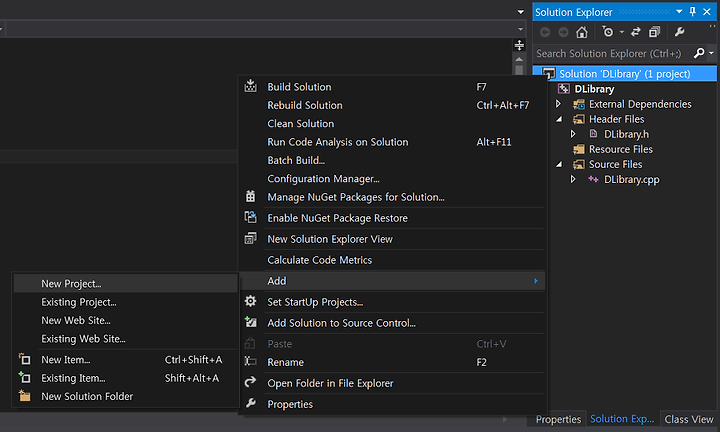The width and height of the screenshot is (720, 432).
Task: Click the Properties wrench in Solution Explorer toolbar
Action: 680,32
